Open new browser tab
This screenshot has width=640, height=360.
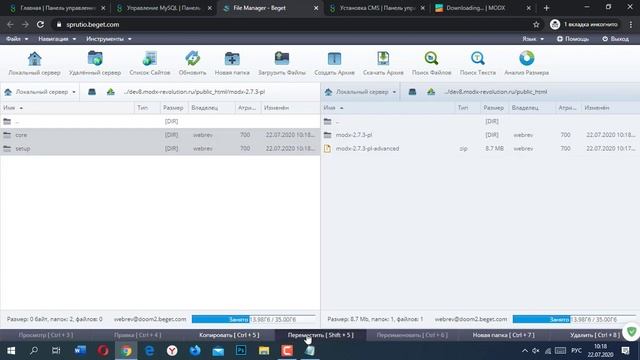(x=547, y=8)
